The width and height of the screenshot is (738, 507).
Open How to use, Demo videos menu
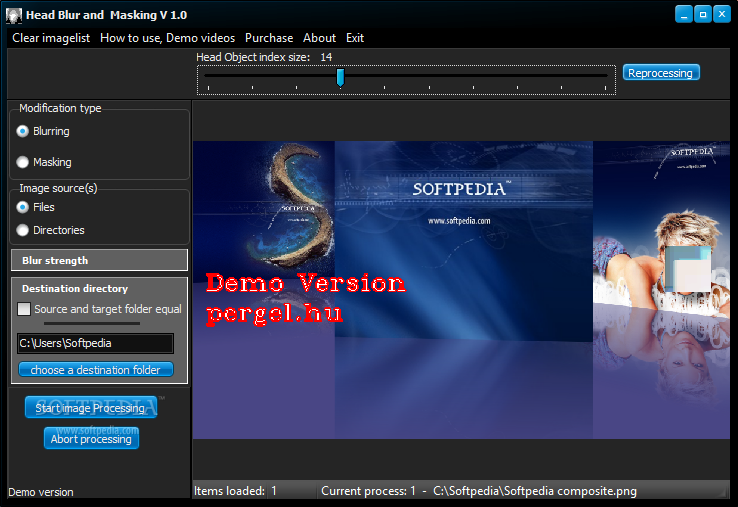[168, 38]
